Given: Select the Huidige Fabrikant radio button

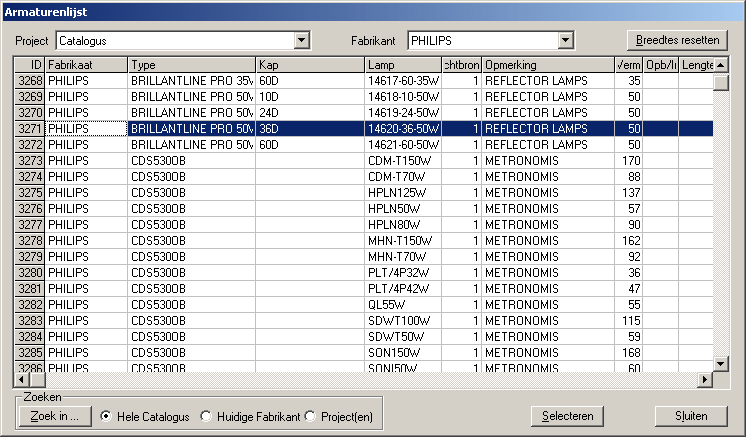Looking at the screenshot, I should (206, 417).
